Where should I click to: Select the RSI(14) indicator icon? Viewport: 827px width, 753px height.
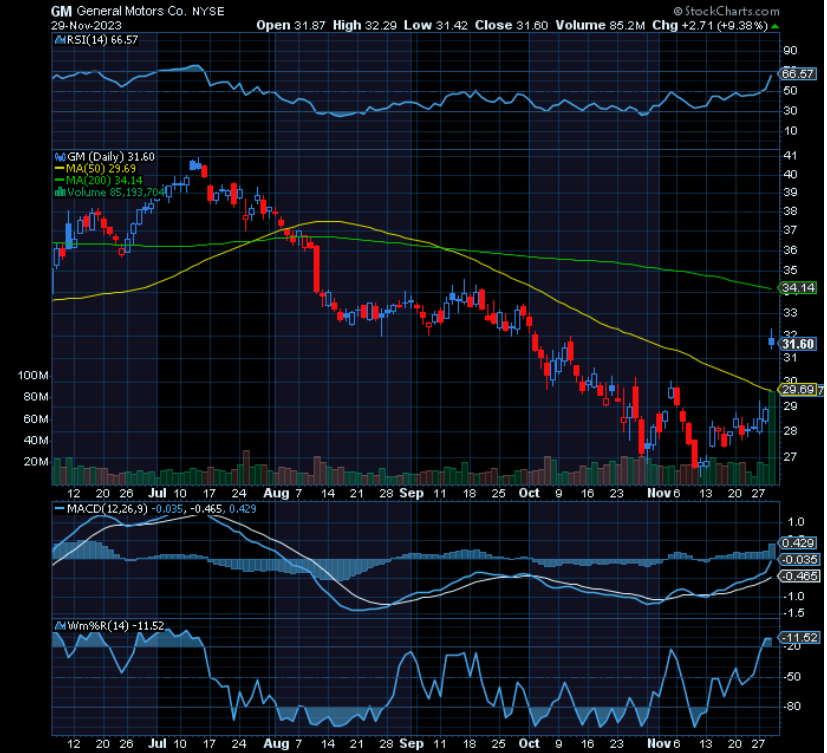[x=60, y=42]
